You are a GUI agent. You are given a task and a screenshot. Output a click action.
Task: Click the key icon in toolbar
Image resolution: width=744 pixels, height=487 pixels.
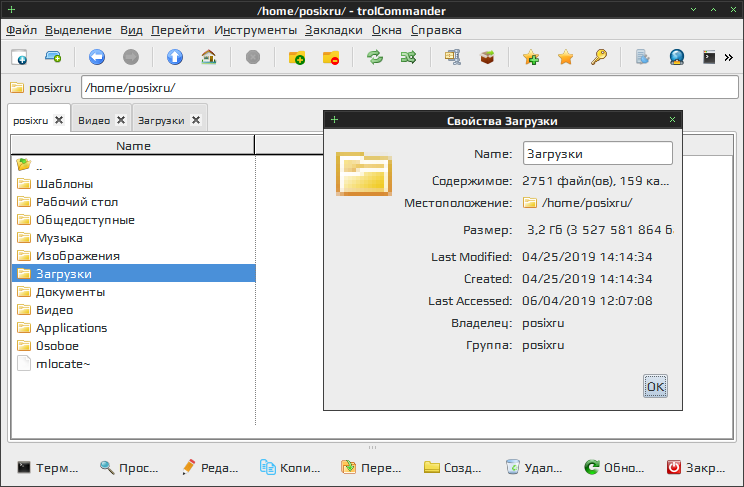[x=599, y=57]
